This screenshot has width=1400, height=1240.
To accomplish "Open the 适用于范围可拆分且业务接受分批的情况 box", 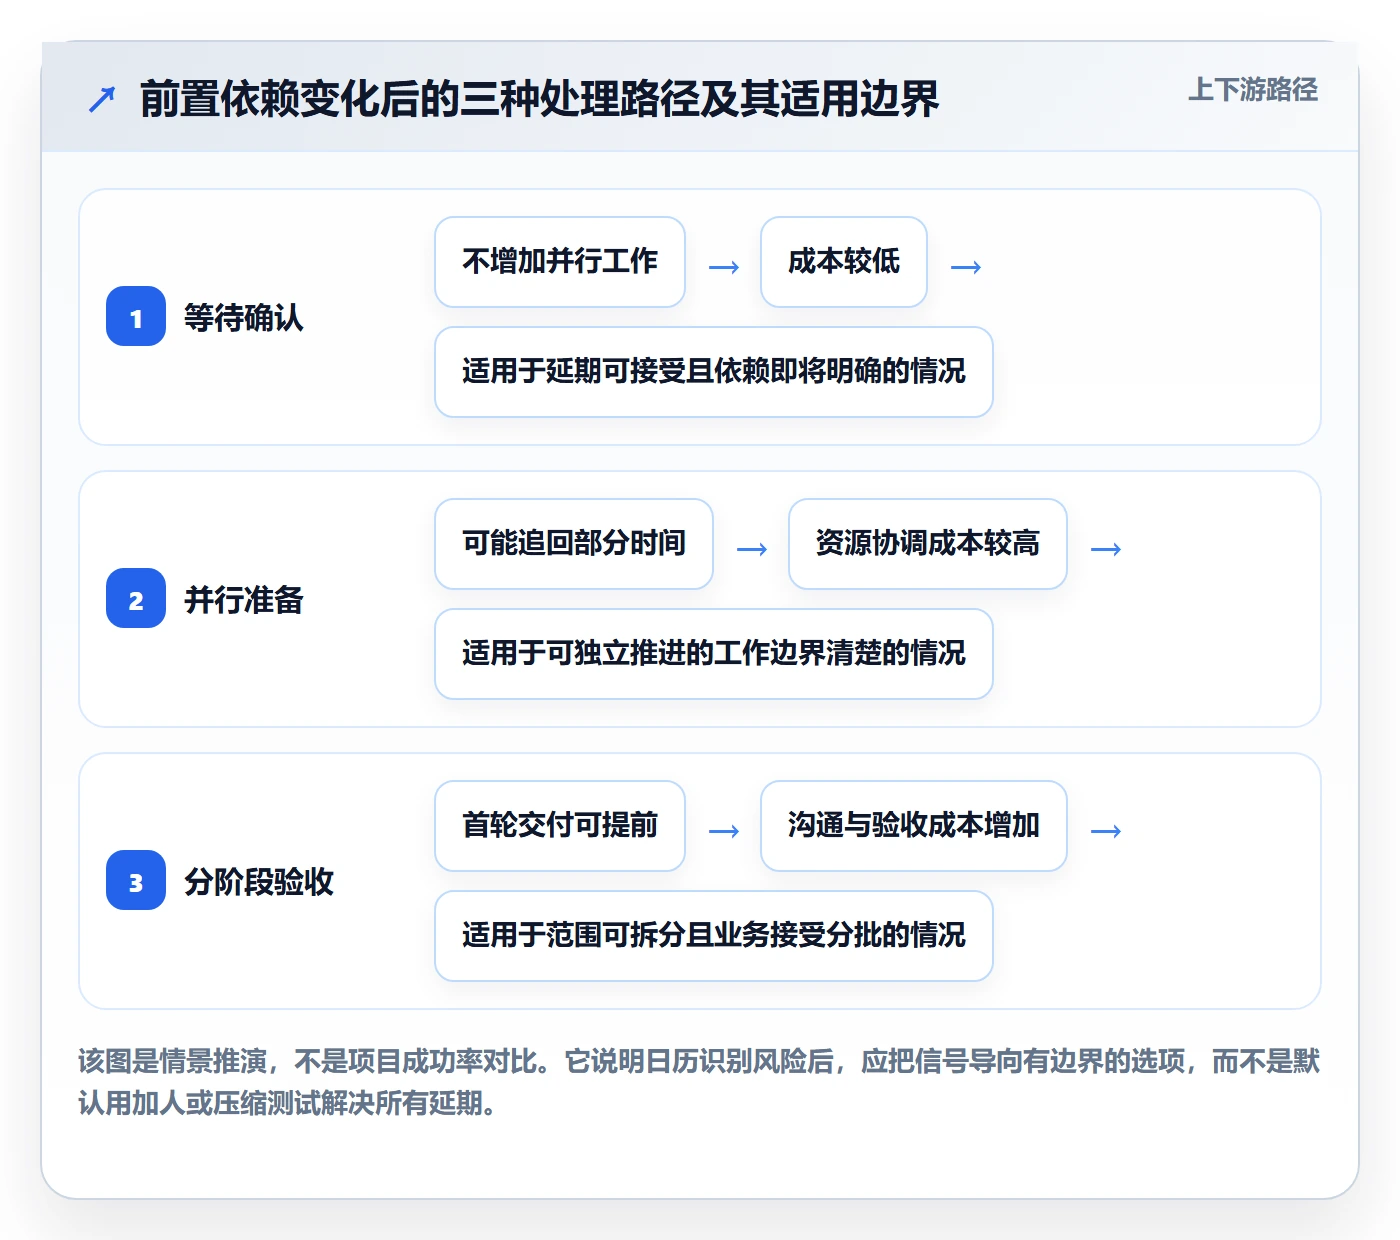I will click(714, 936).
